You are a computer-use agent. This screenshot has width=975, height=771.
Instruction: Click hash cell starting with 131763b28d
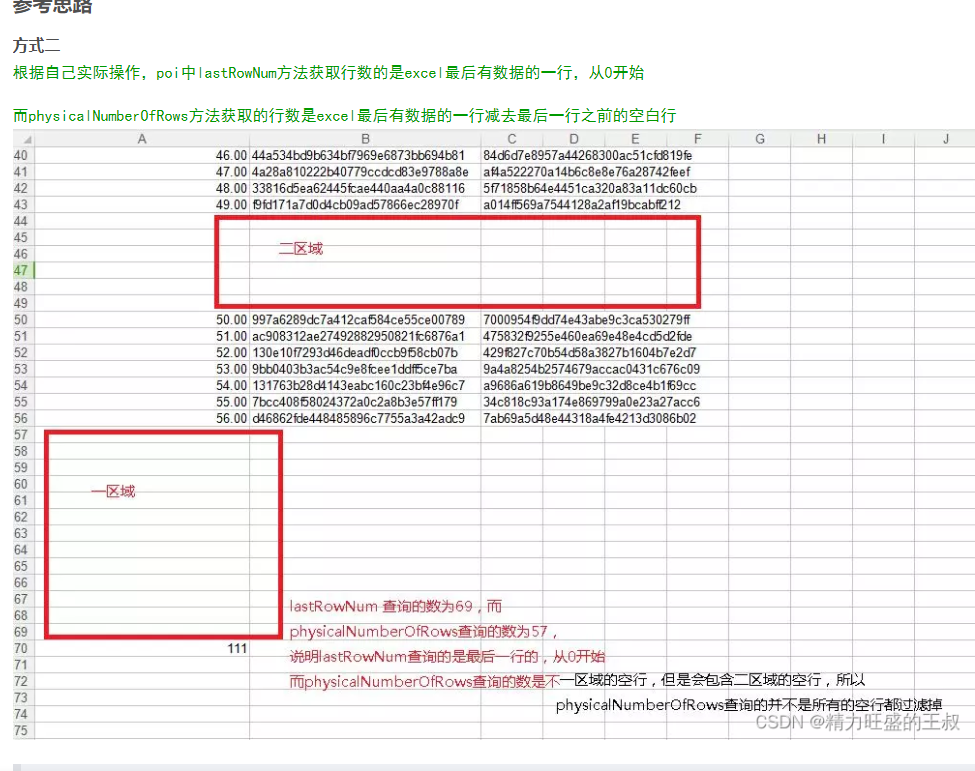click(365, 386)
